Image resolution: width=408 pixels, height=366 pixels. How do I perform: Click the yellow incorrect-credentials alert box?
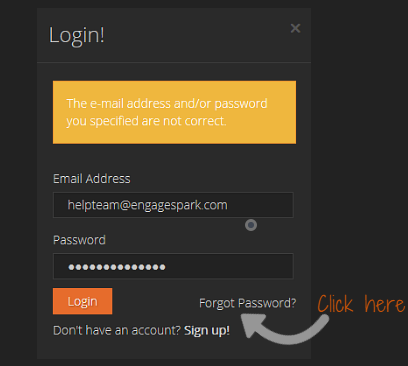[174, 112]
